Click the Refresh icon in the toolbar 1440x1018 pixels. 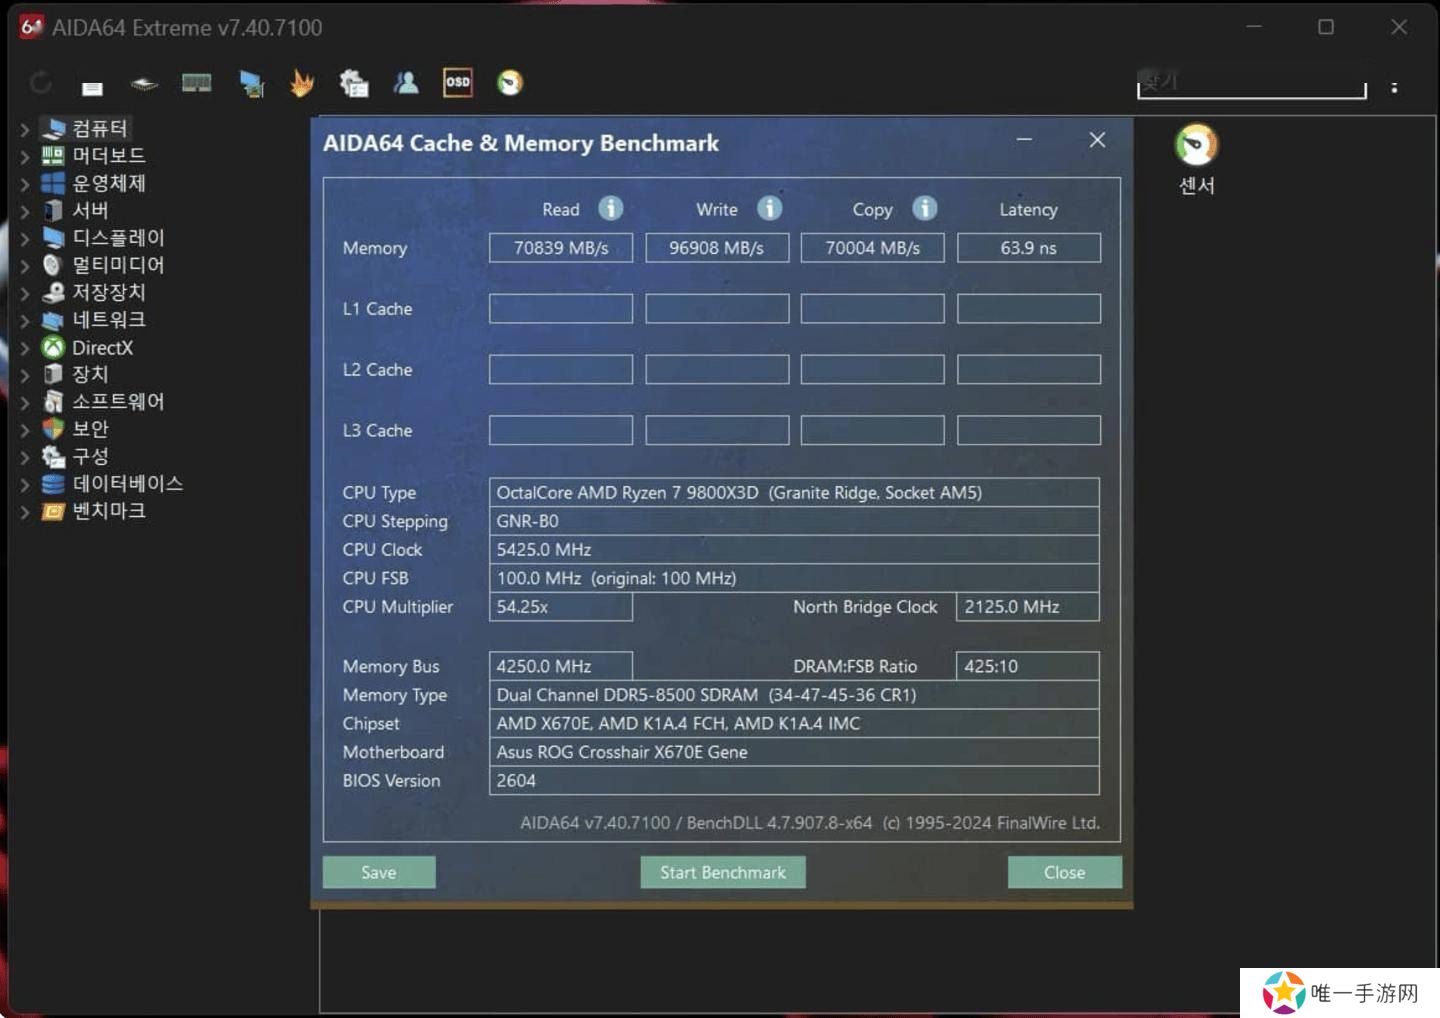click(x=40, y=83)
